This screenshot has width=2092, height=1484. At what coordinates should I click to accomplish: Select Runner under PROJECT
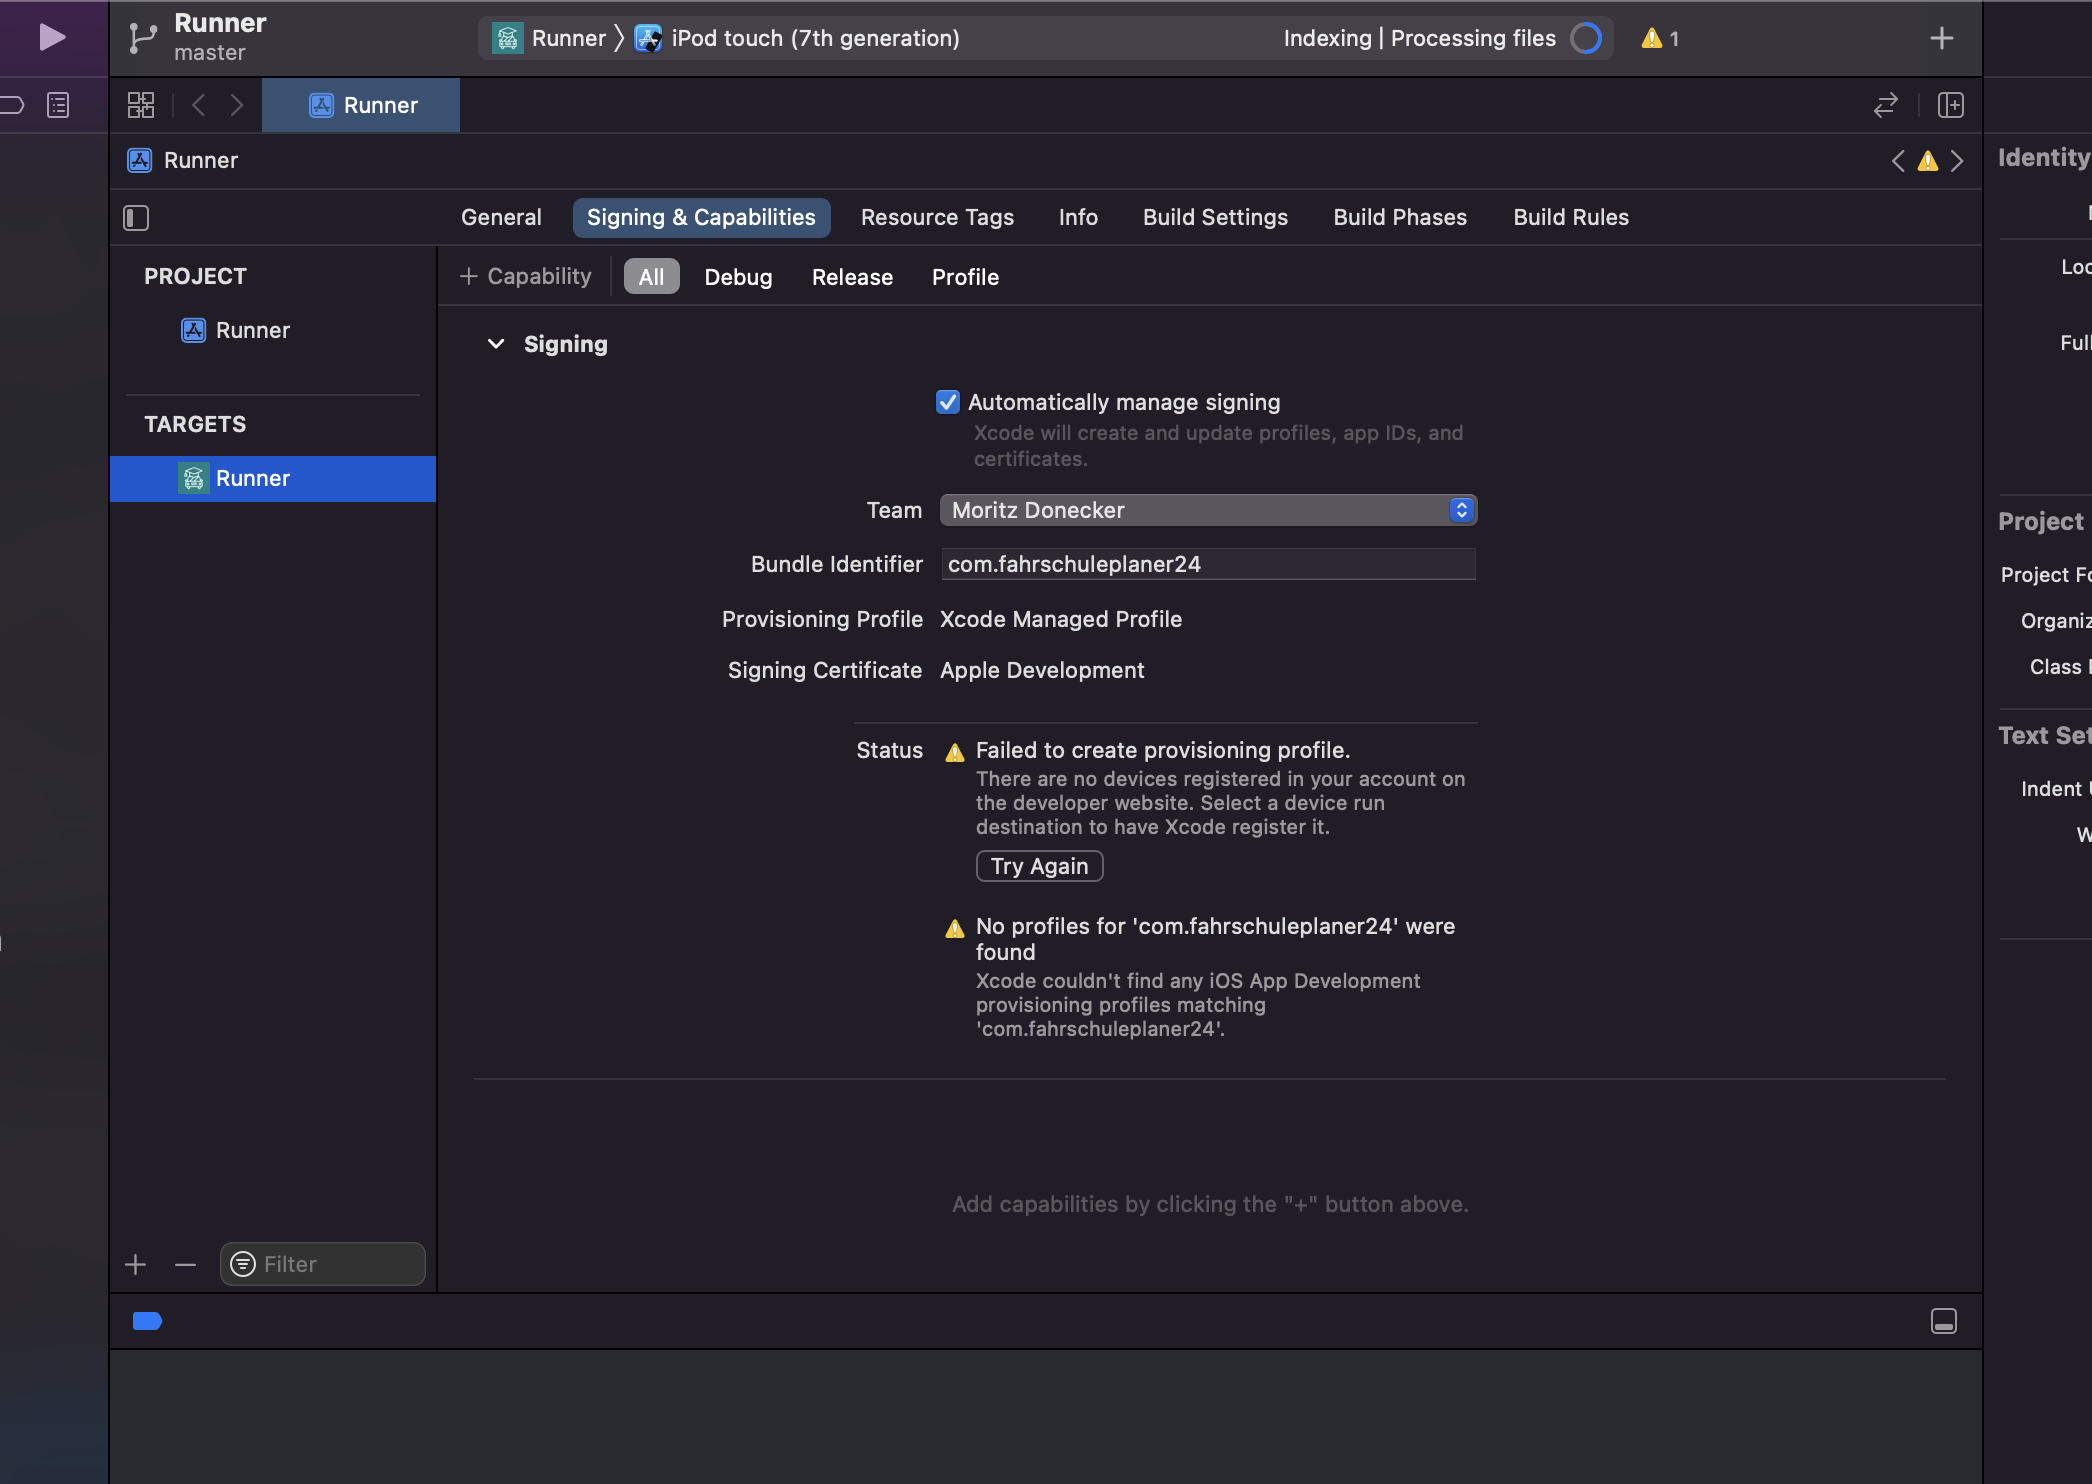(252, 330)
